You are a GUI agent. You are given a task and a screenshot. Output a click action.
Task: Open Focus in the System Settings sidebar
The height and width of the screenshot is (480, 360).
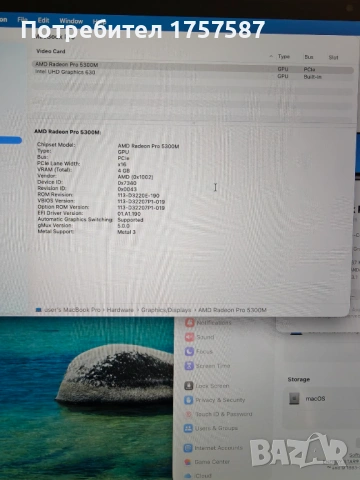coord(199,351)
